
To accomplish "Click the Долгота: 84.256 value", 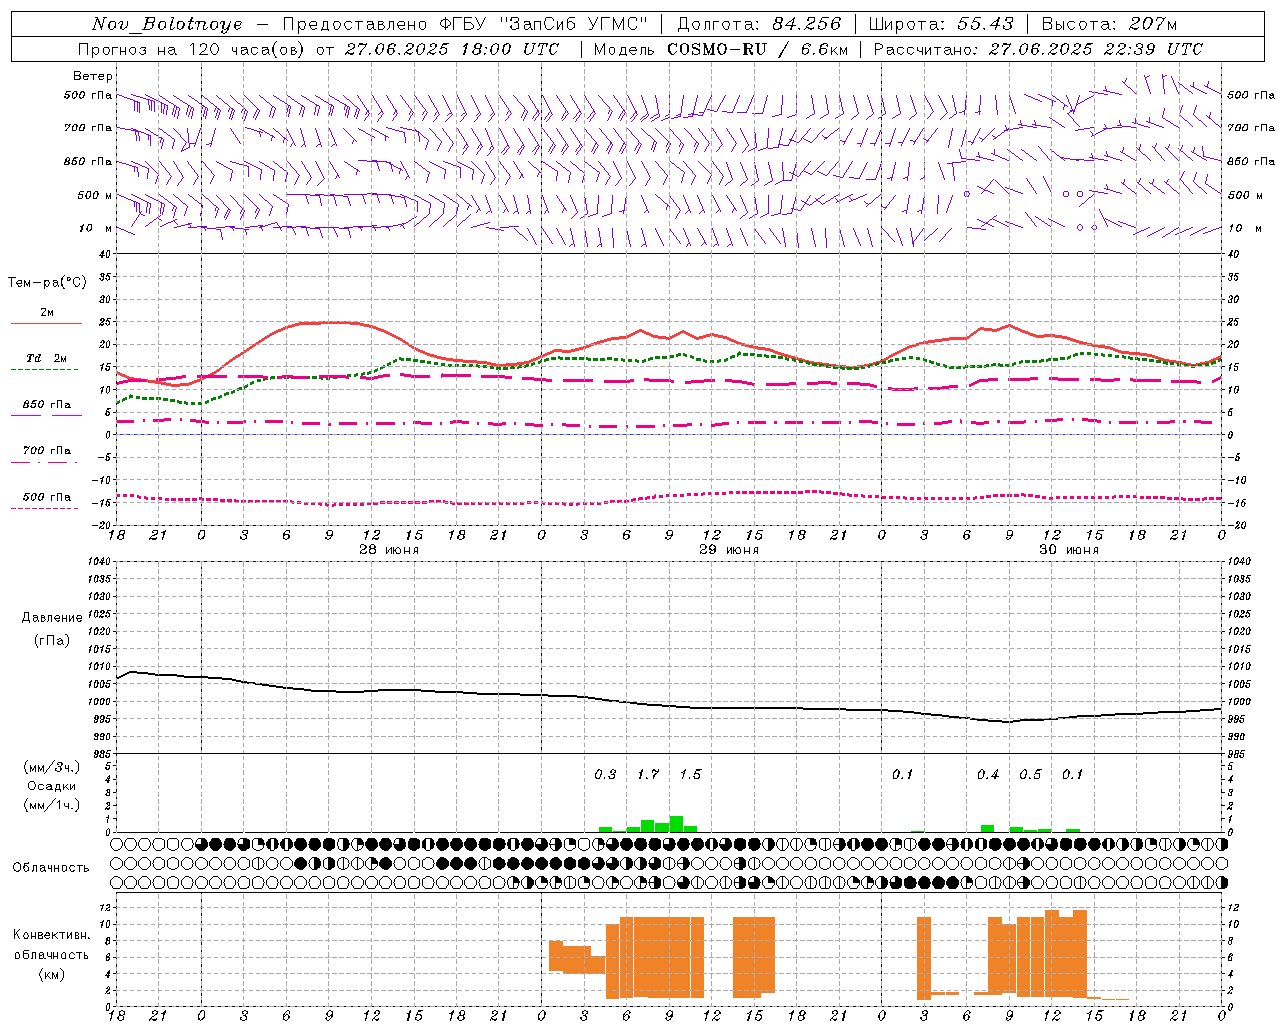I will point(759,24).
